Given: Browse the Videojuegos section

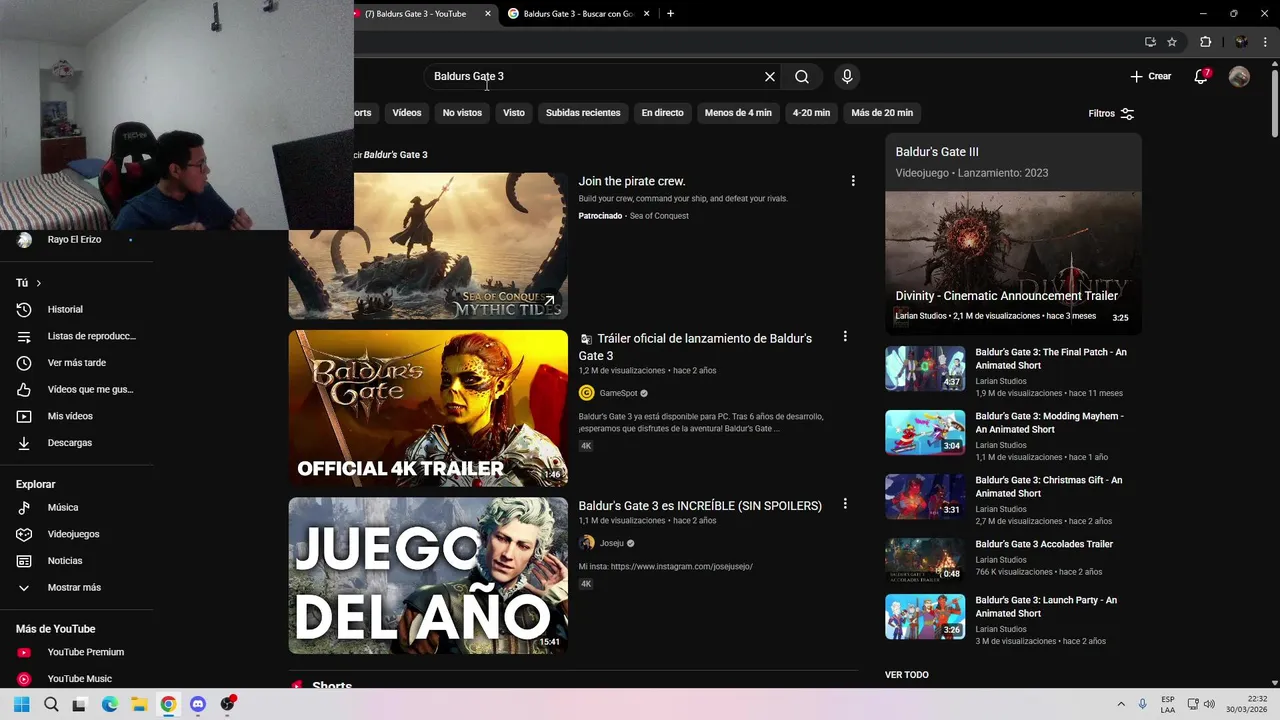Looking at the screenshot, I should 73,534.
